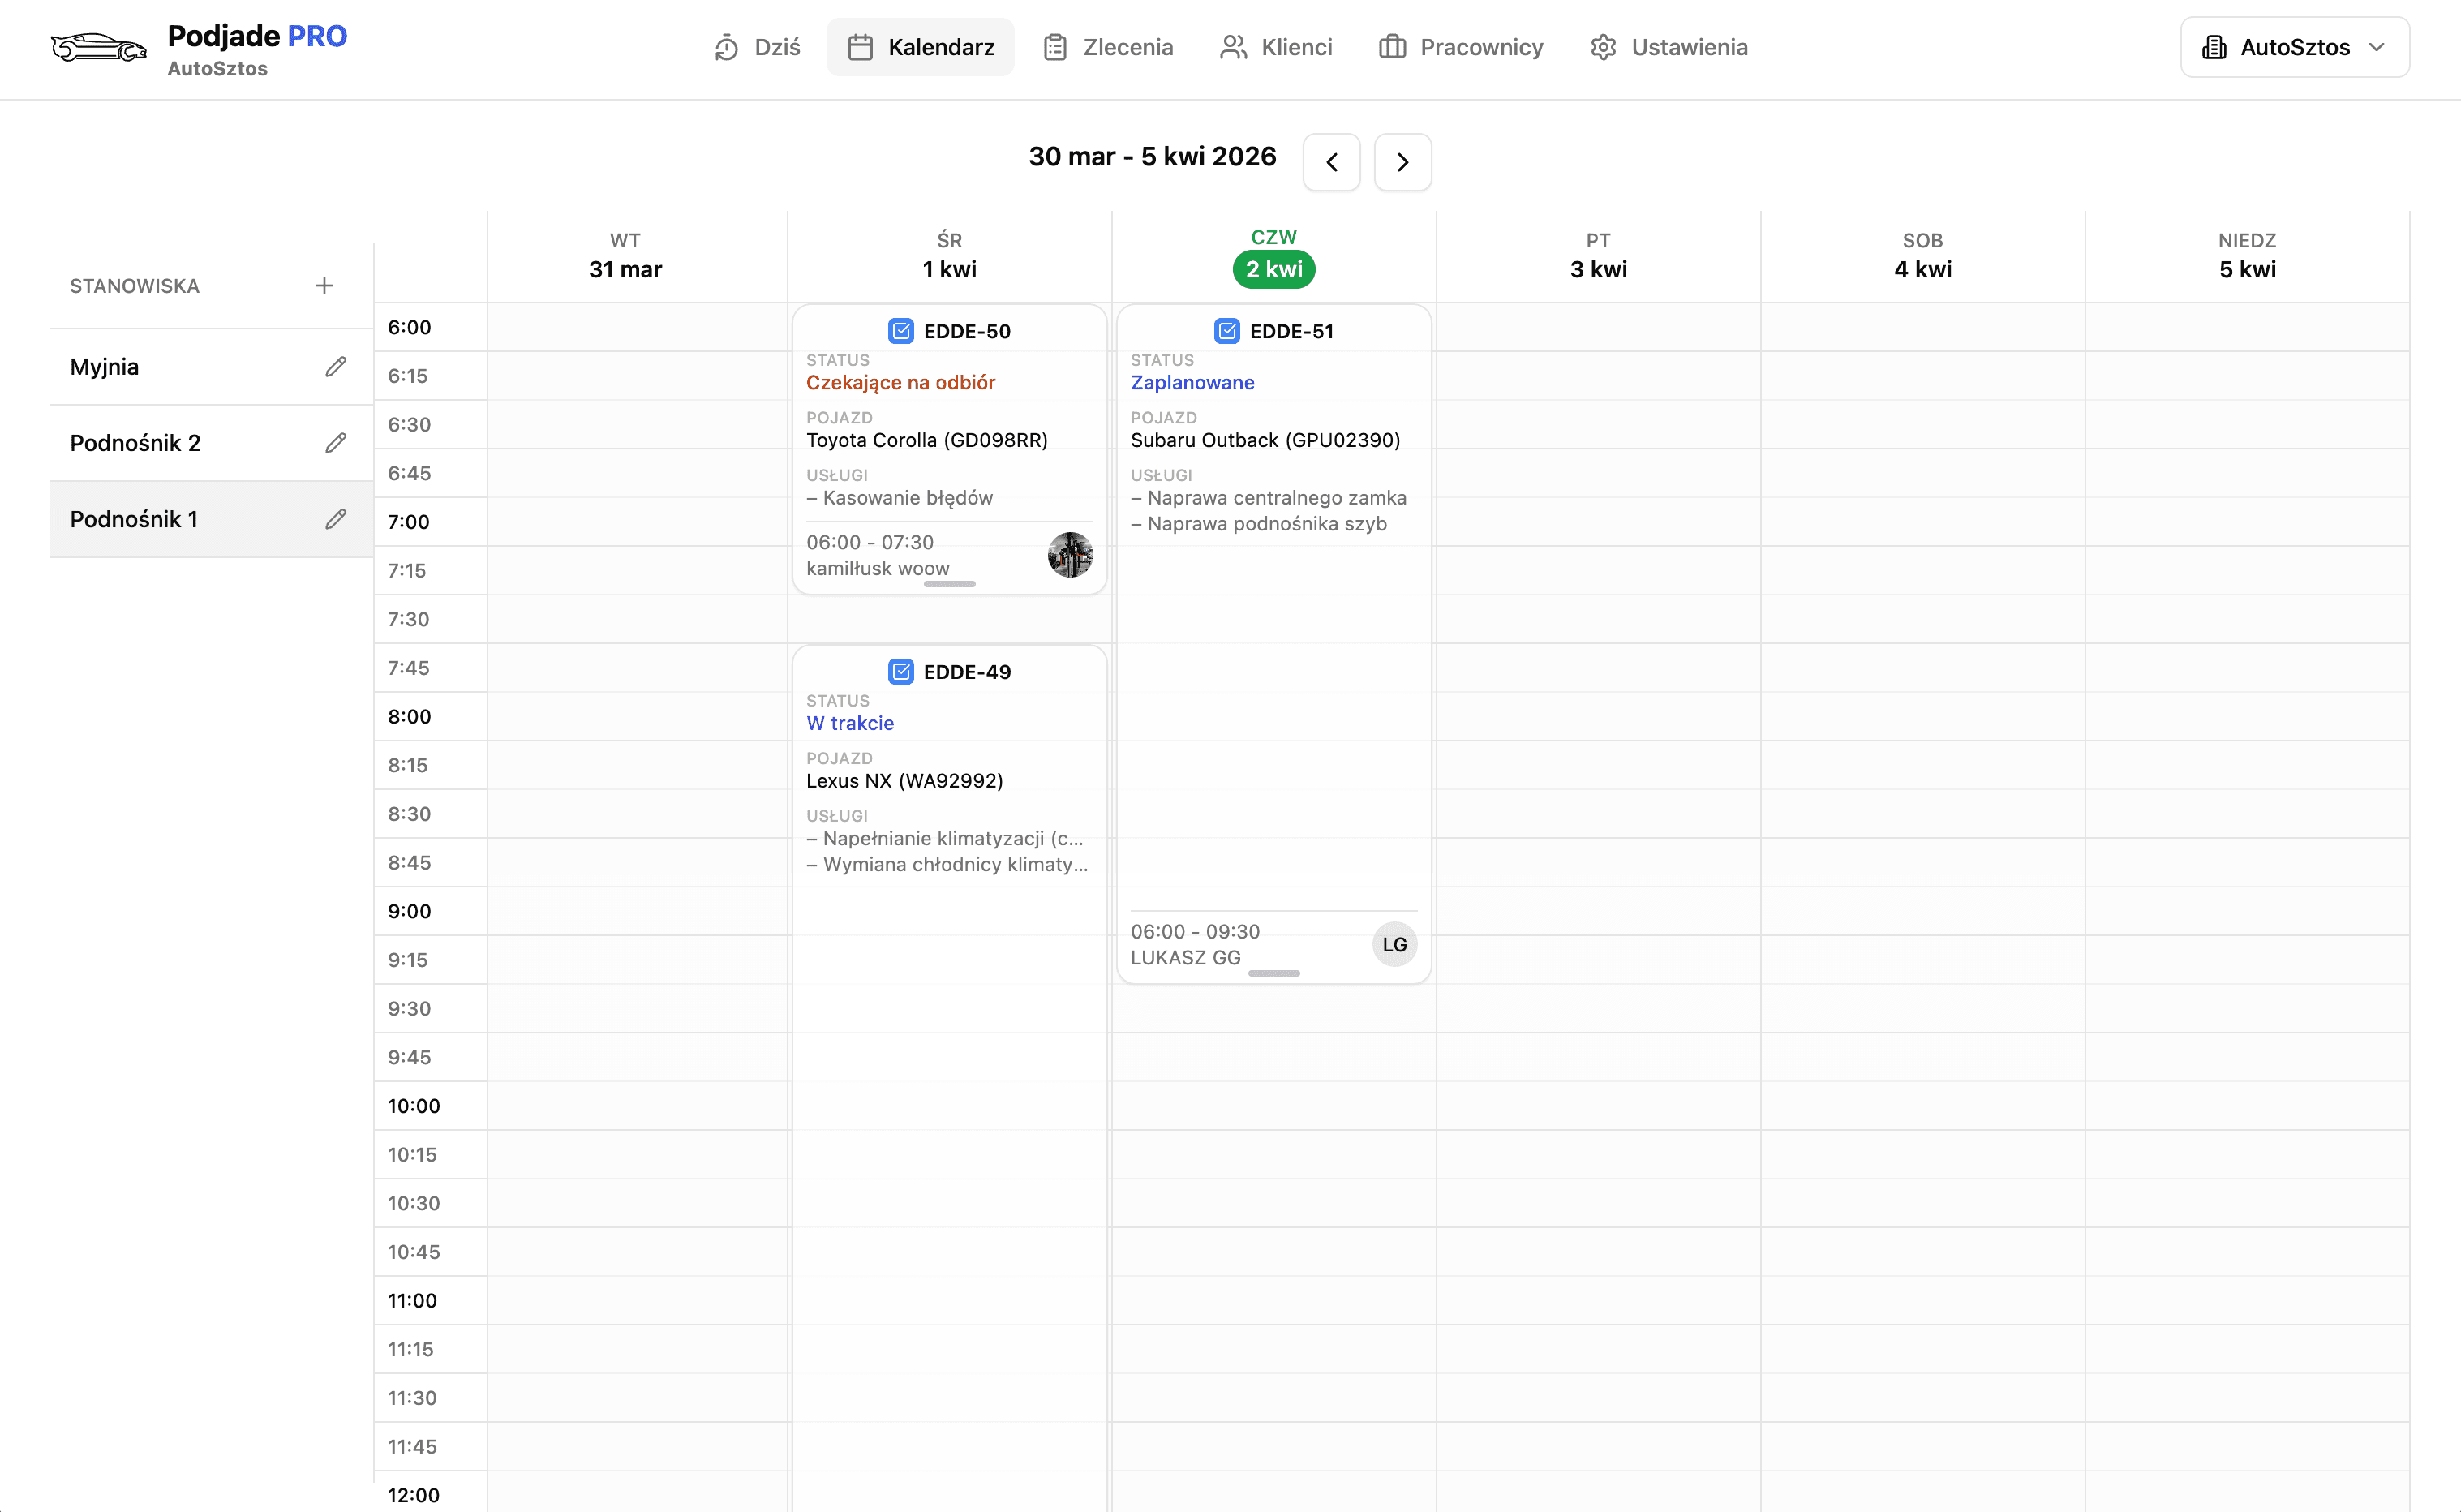Toggle the checkbox on EDDE-49 order card

(901, 671)
